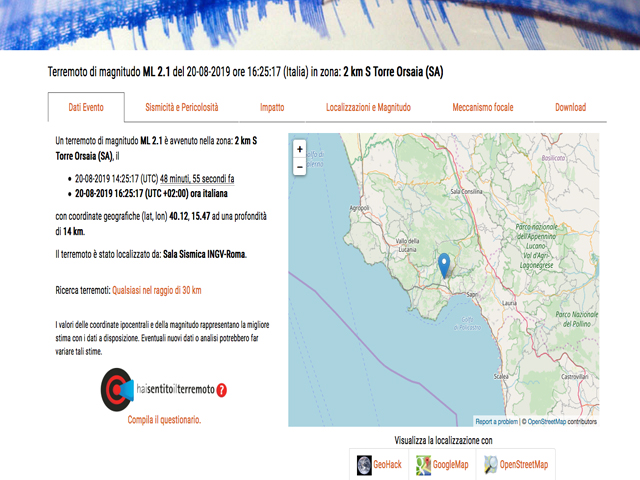Click the blue epicenter marker on map

445,264
